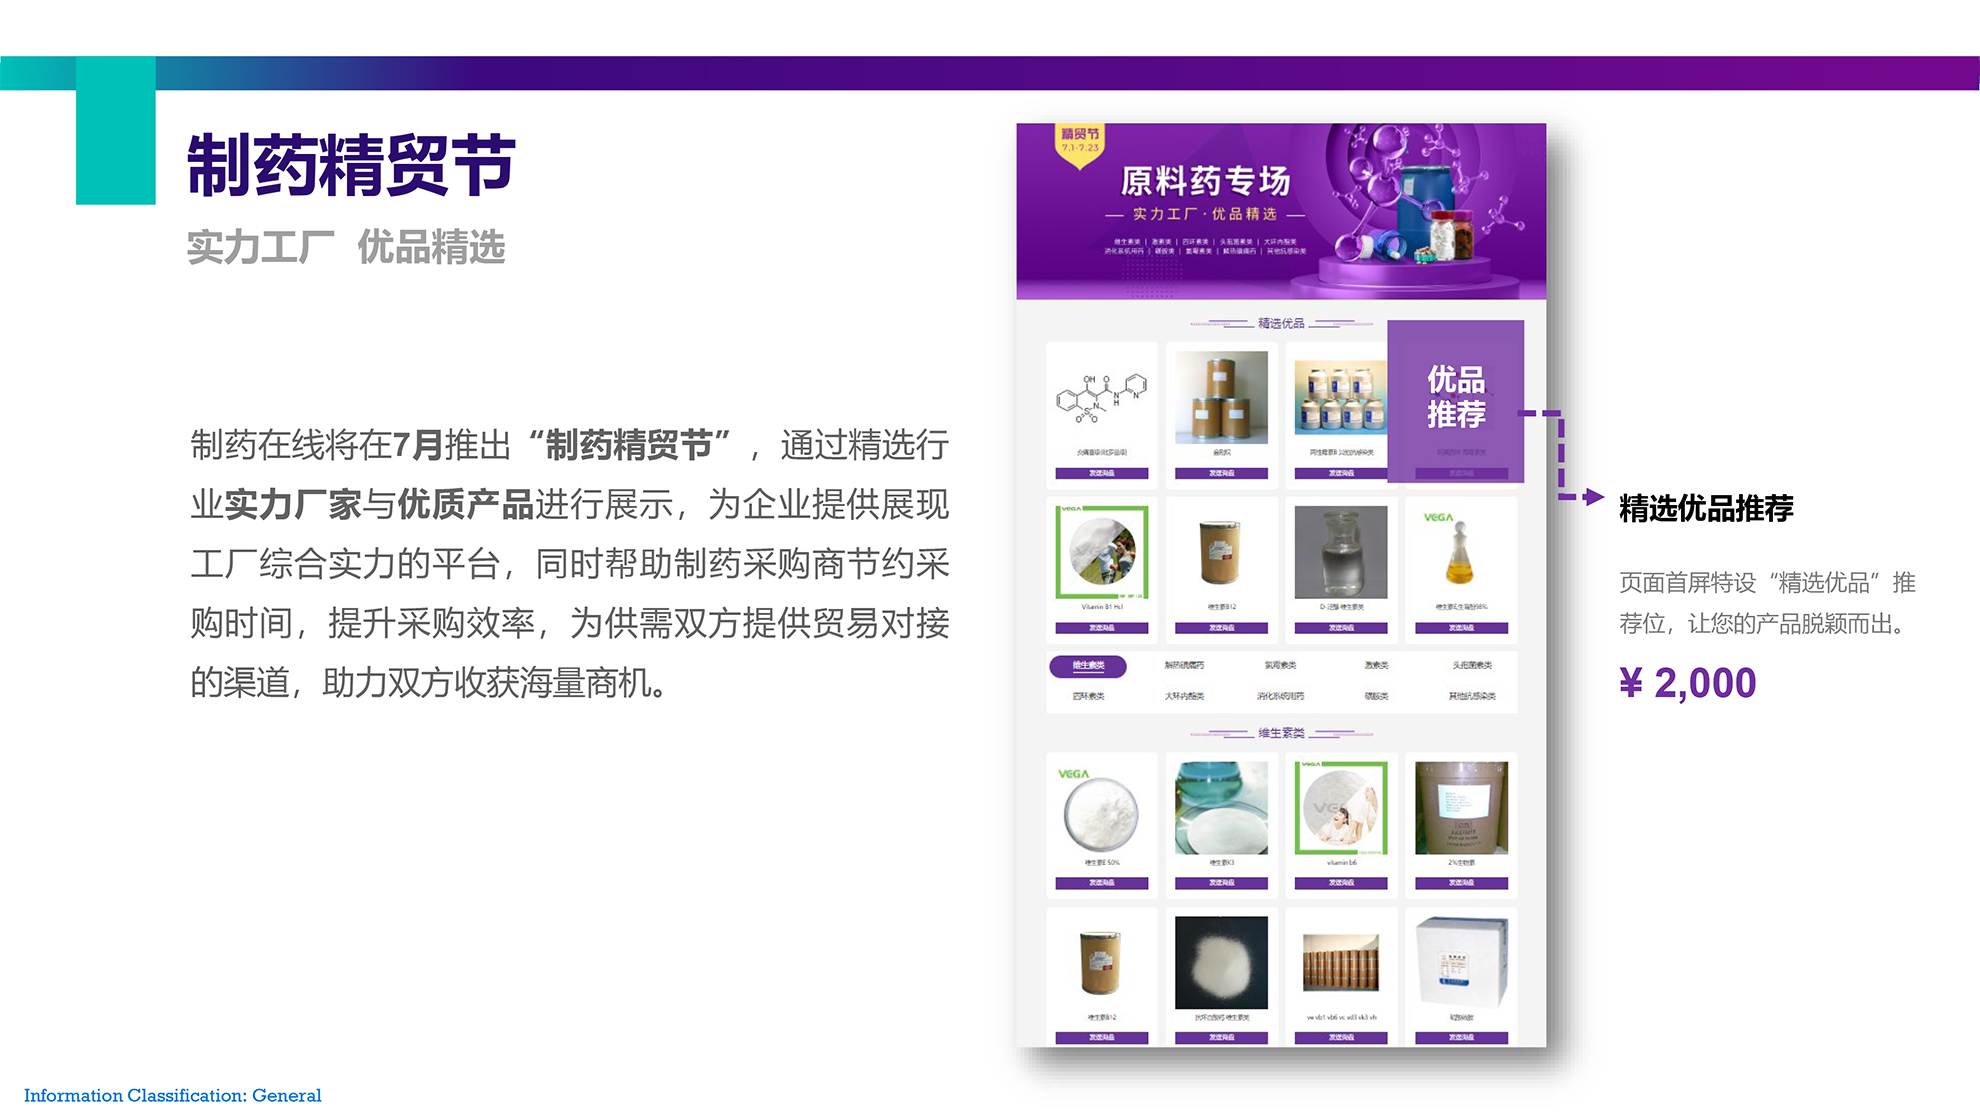
Task: Click 发送询盘 under vw vb1 vb6 vc product
Action: click(1341, 1038)
